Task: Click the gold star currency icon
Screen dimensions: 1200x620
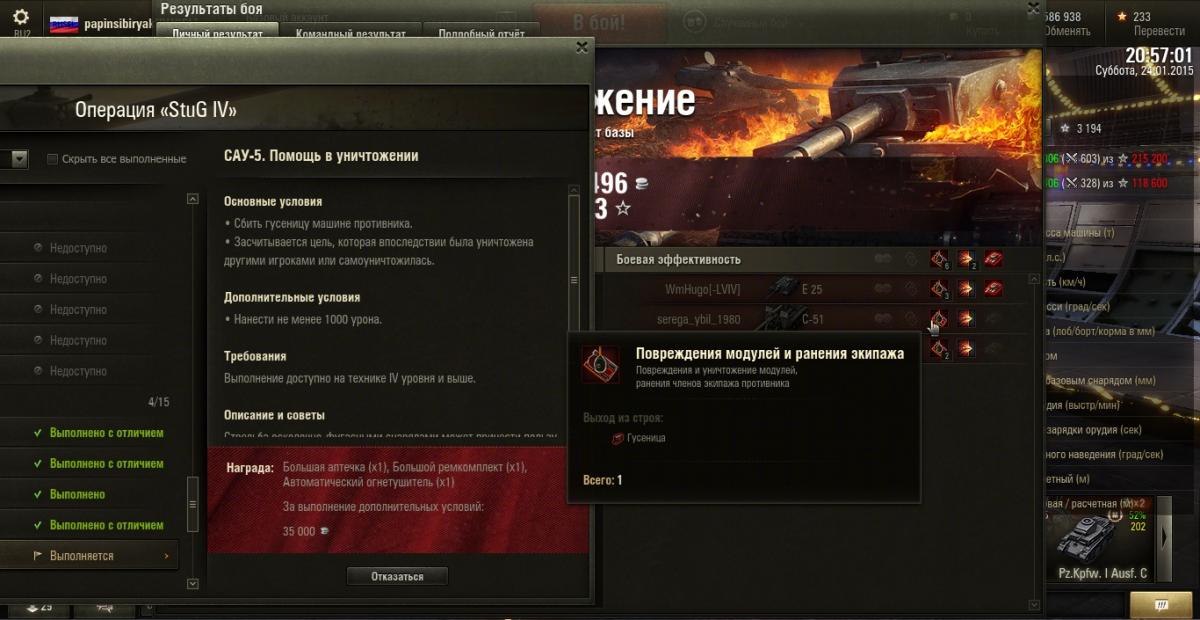Action: pos(1122,16)
